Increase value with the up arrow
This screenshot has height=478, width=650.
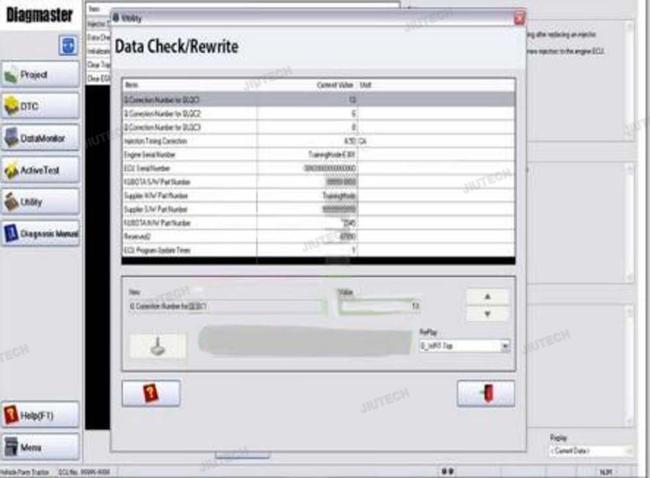point(487,297)
